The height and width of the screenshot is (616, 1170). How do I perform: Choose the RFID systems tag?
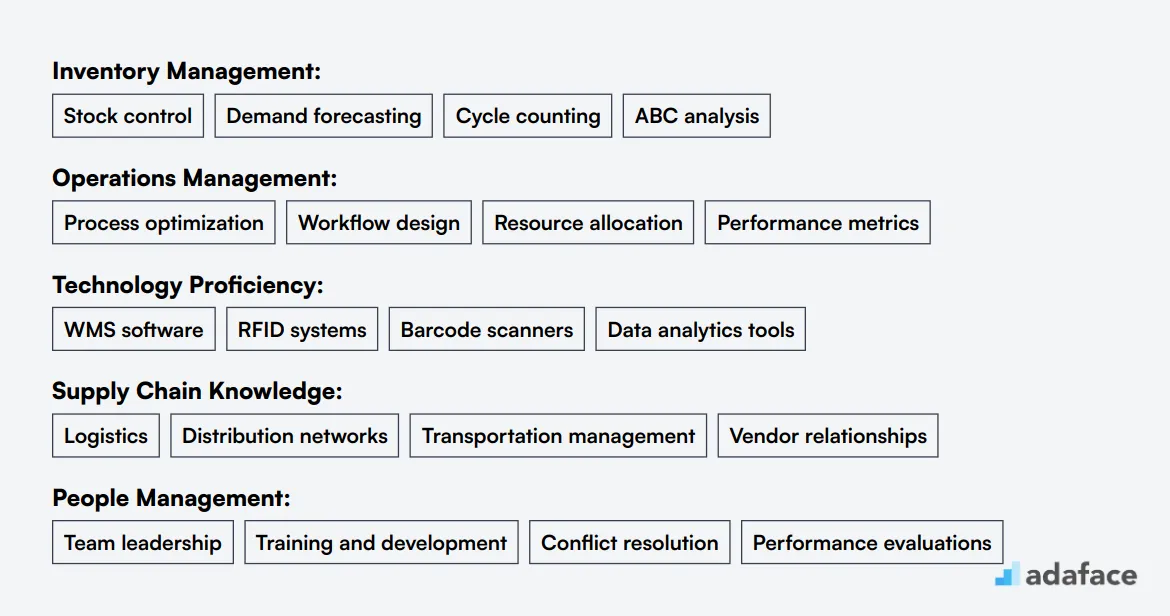tap(302, 329)
